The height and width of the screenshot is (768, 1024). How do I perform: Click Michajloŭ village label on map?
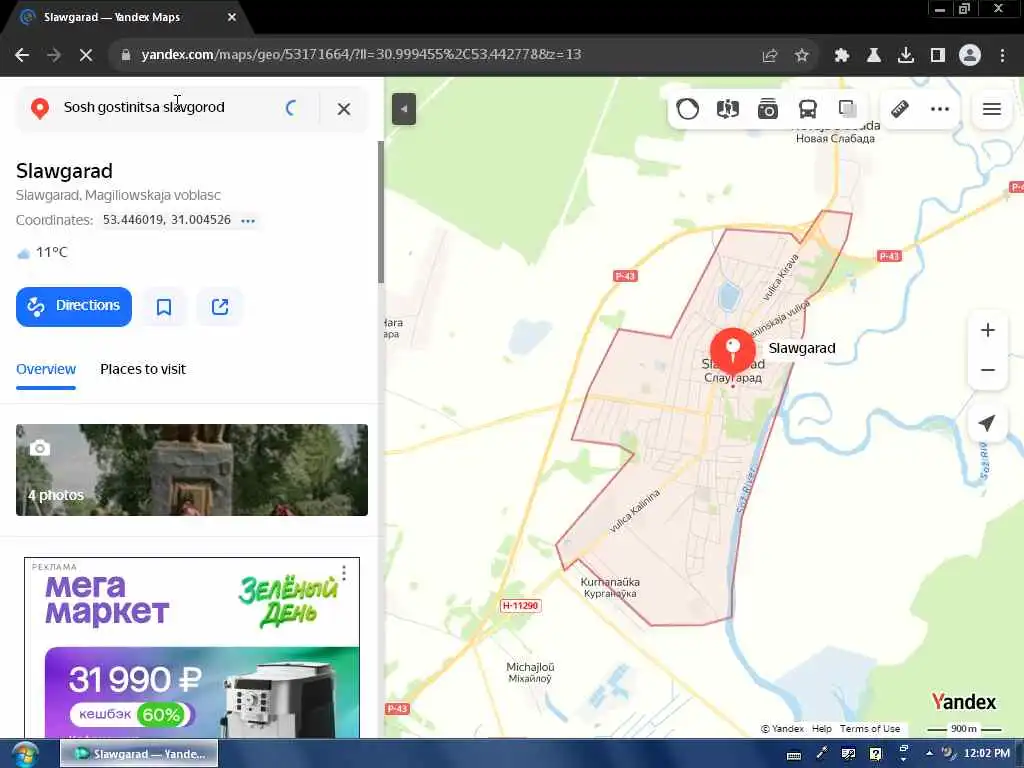(x=530, y=672)
